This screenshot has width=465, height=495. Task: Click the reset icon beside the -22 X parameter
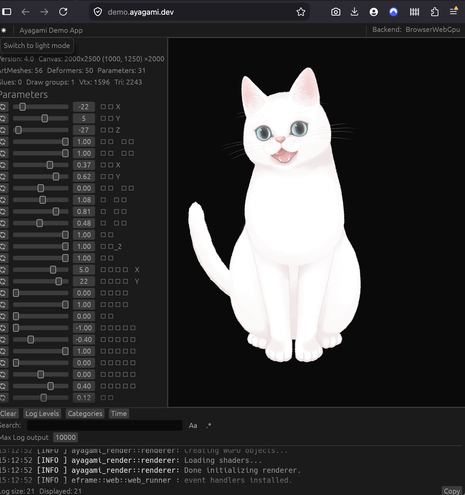3,107
